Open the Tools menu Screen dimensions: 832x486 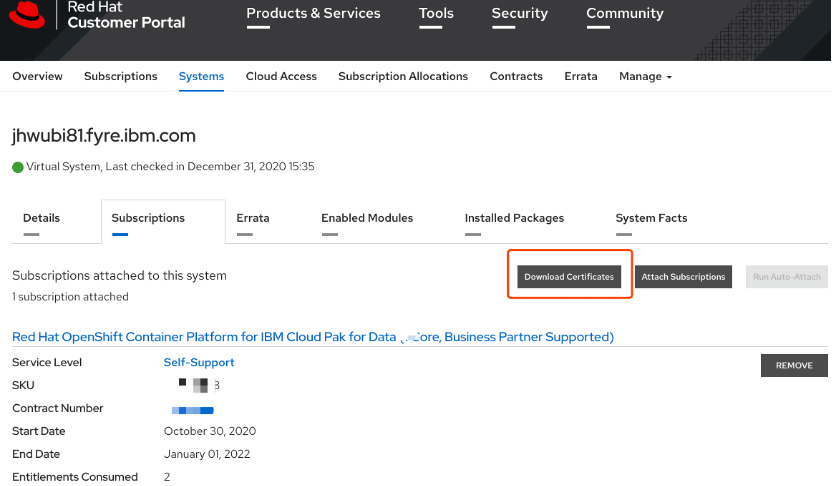(x=436, y=13)
